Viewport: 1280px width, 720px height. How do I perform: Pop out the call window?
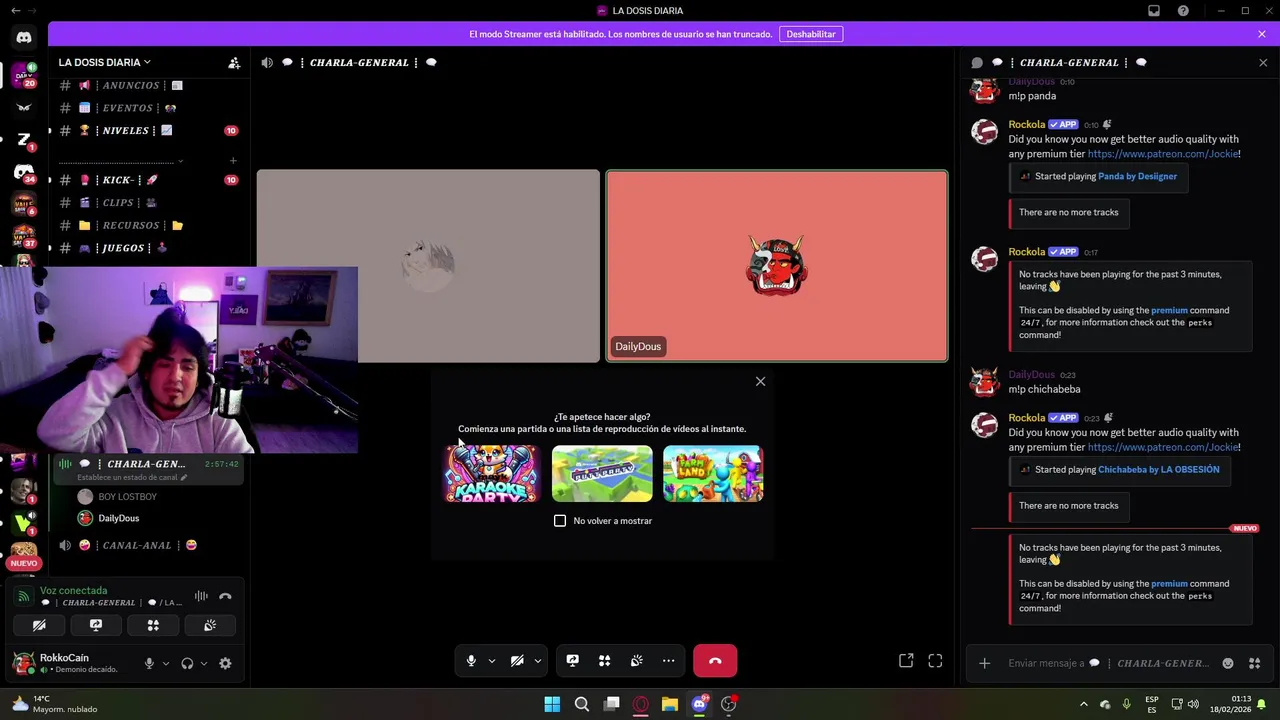click(x=906, y=661)
